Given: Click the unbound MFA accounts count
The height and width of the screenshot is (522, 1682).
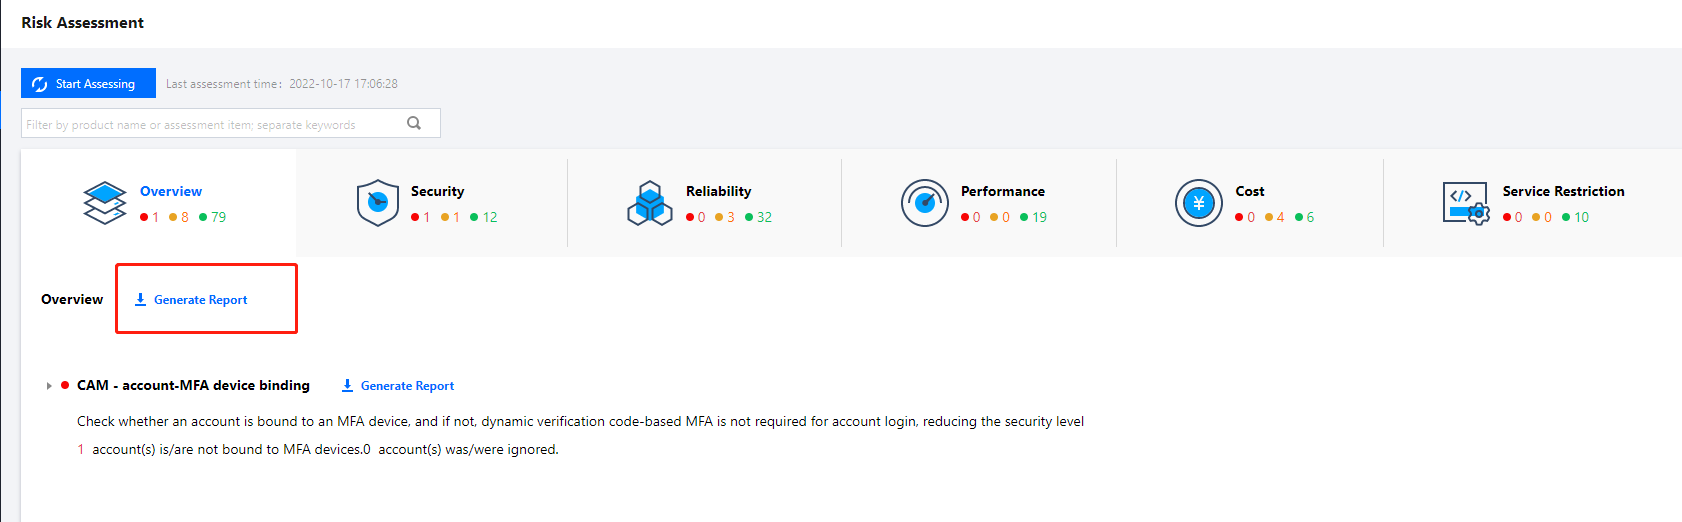Looking at the screenshot, I should [x=81, y=450].
